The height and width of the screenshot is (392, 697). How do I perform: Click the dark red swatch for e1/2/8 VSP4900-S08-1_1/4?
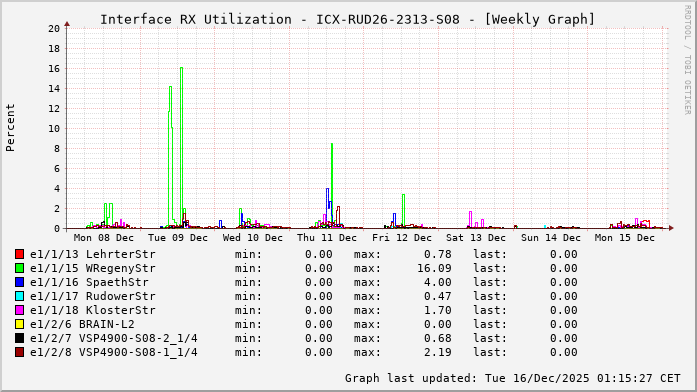click(x=19, y=352)
